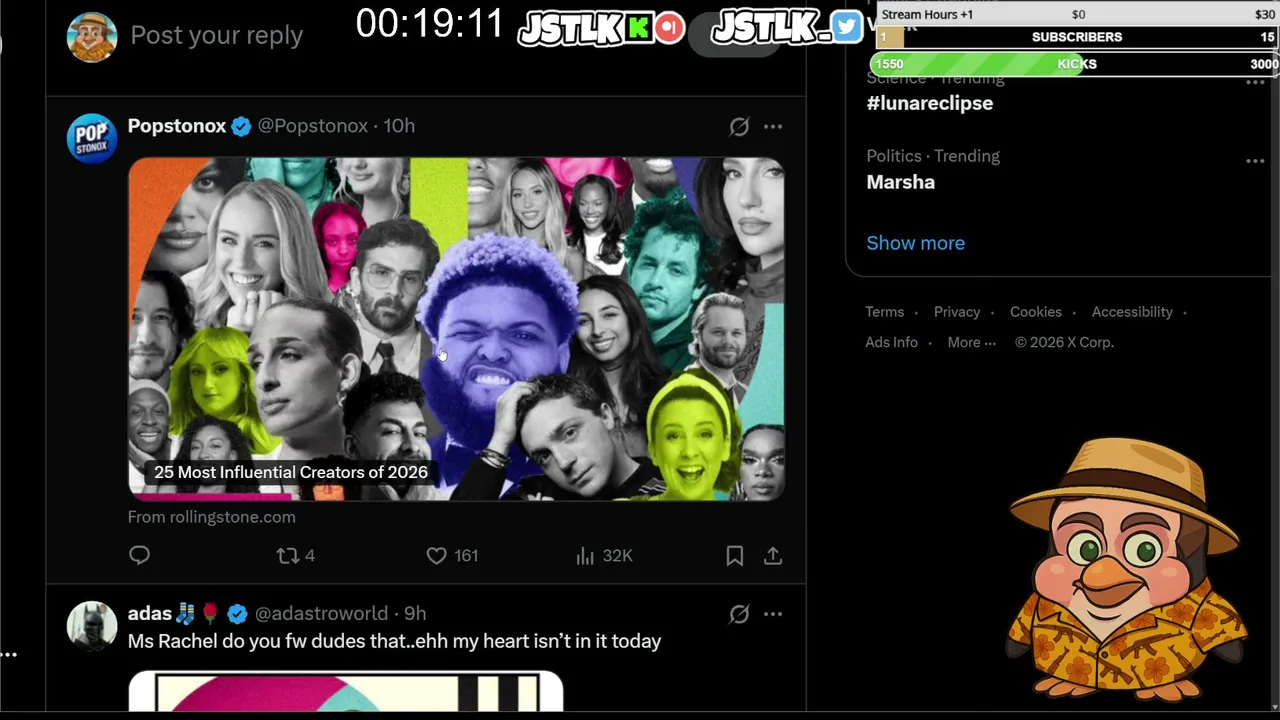The height and width of the screenshot is (720, 1280).
Task: Open the adas profile picture
Action: [x=92, y=625]
